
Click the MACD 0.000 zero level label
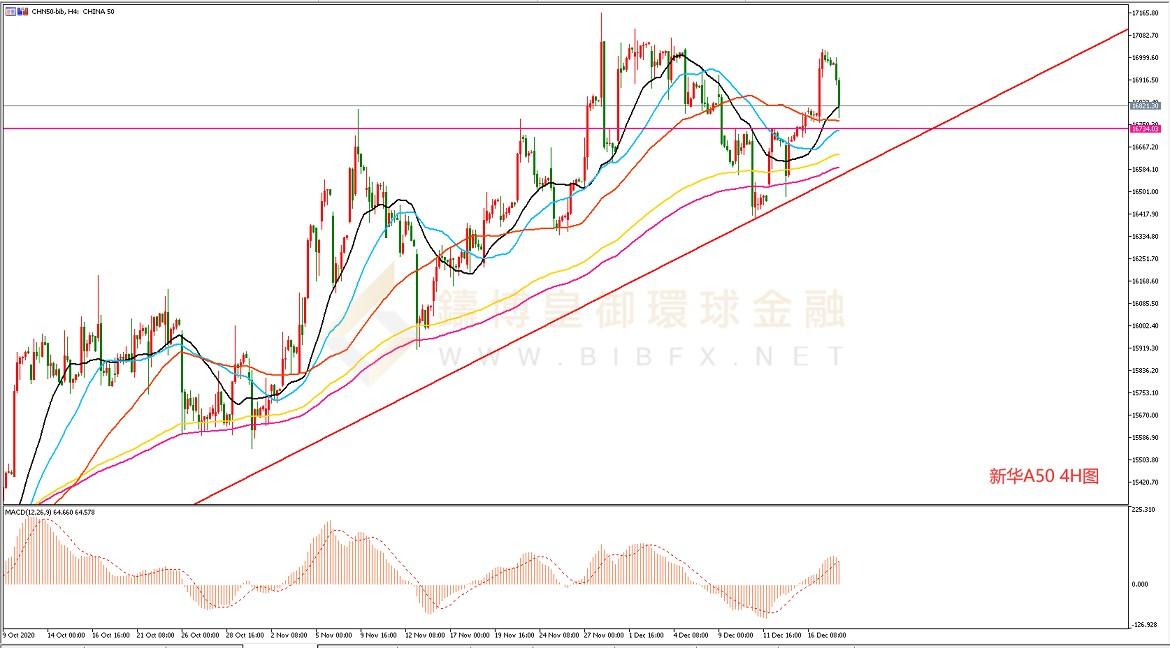click(x=1141, y=584)
